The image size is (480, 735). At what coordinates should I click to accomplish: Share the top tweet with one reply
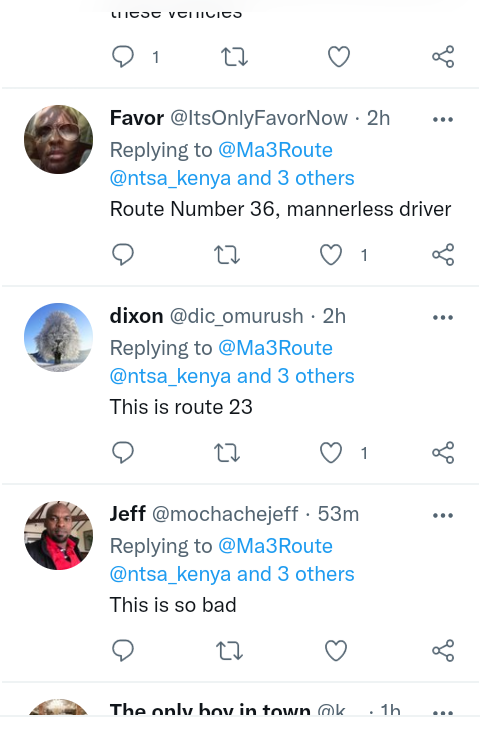(443, 57)
